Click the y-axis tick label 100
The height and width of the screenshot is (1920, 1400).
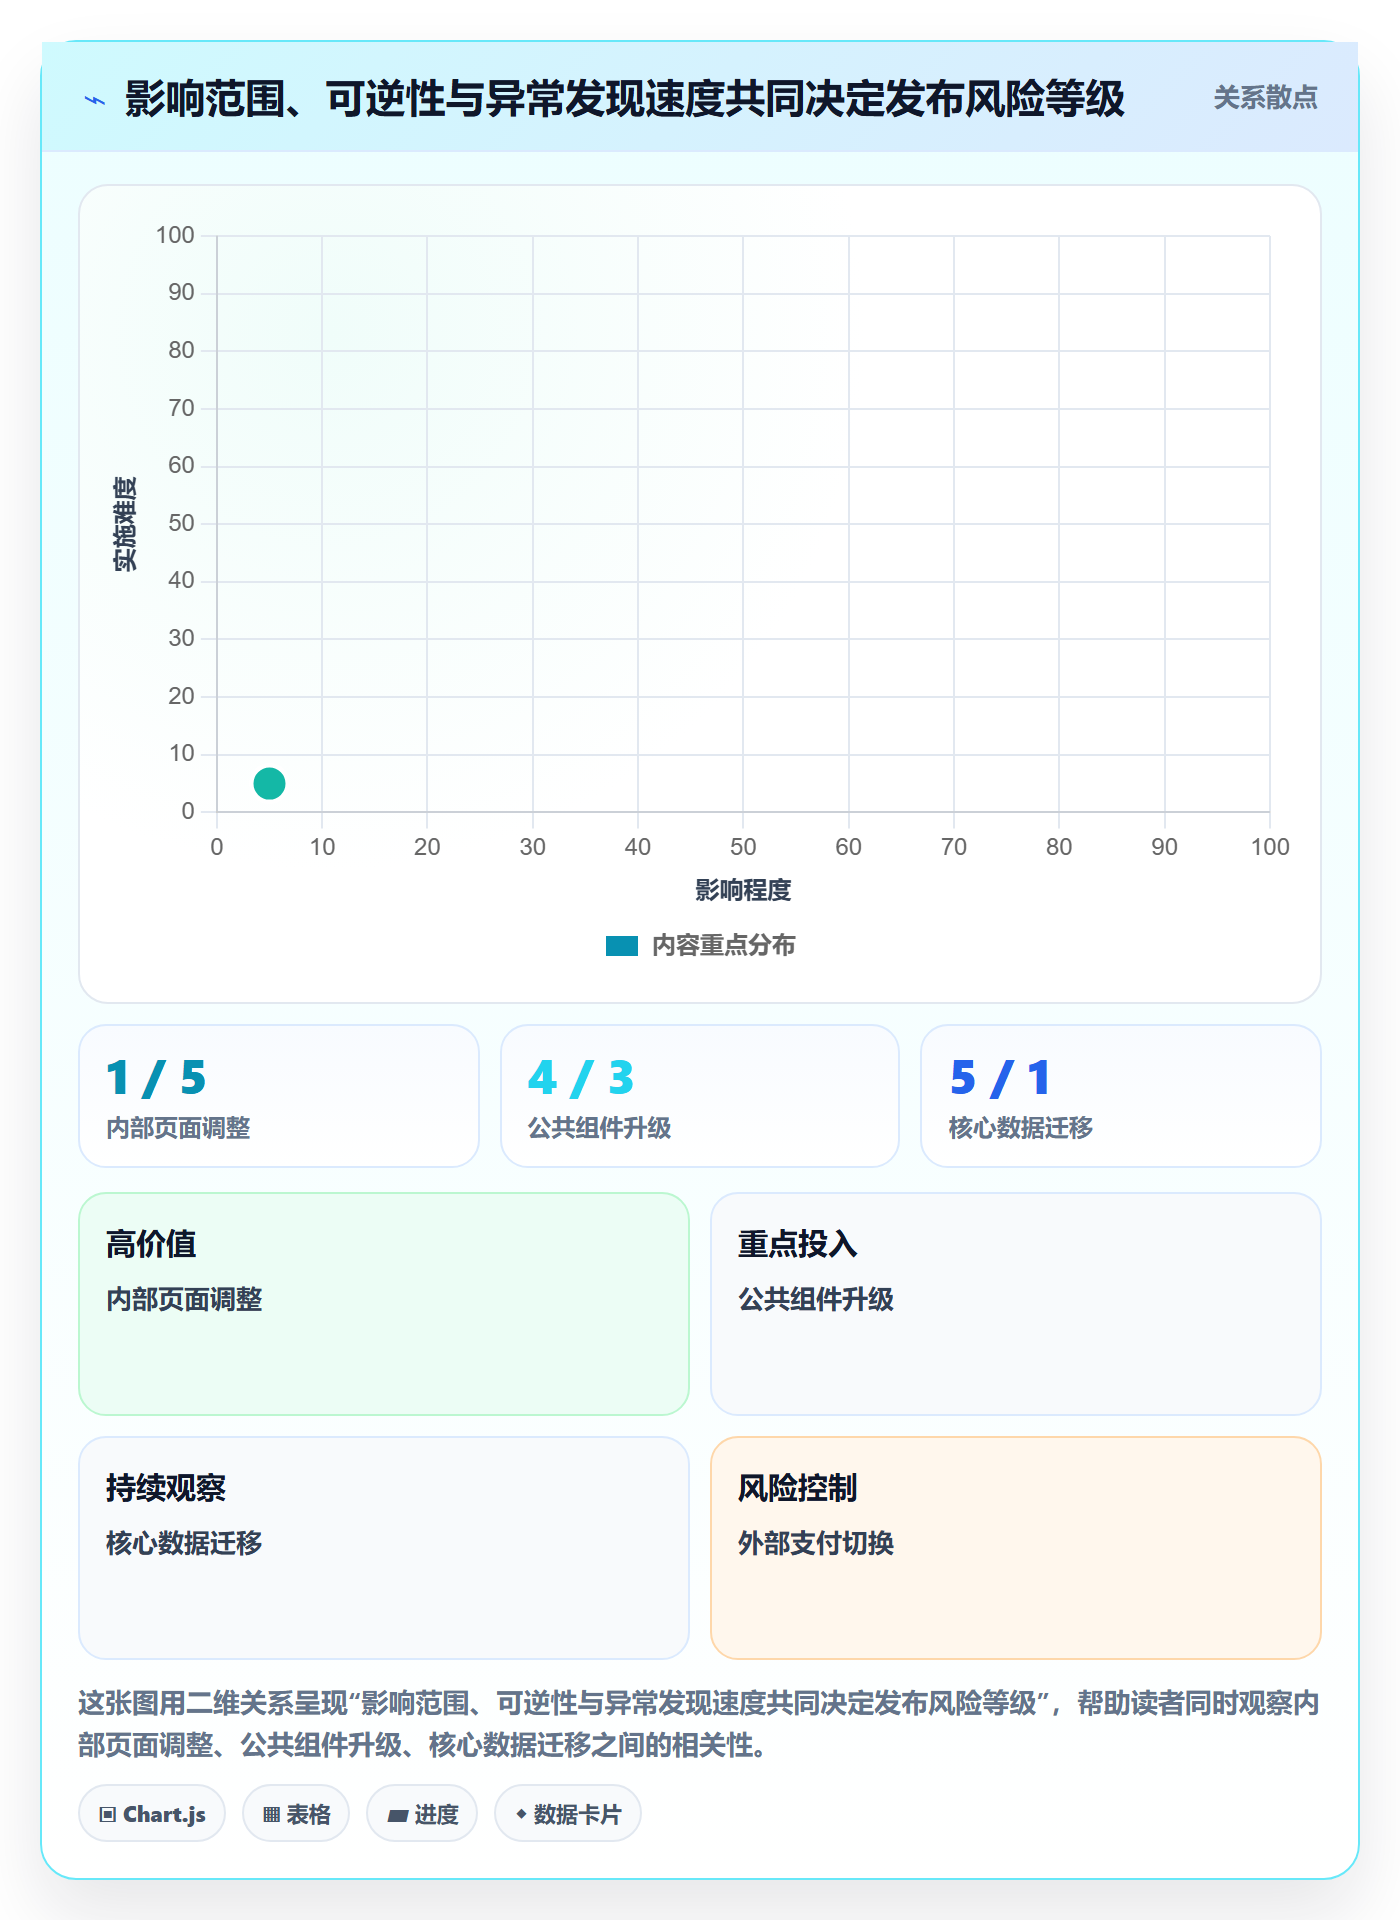tap(175, 235)
